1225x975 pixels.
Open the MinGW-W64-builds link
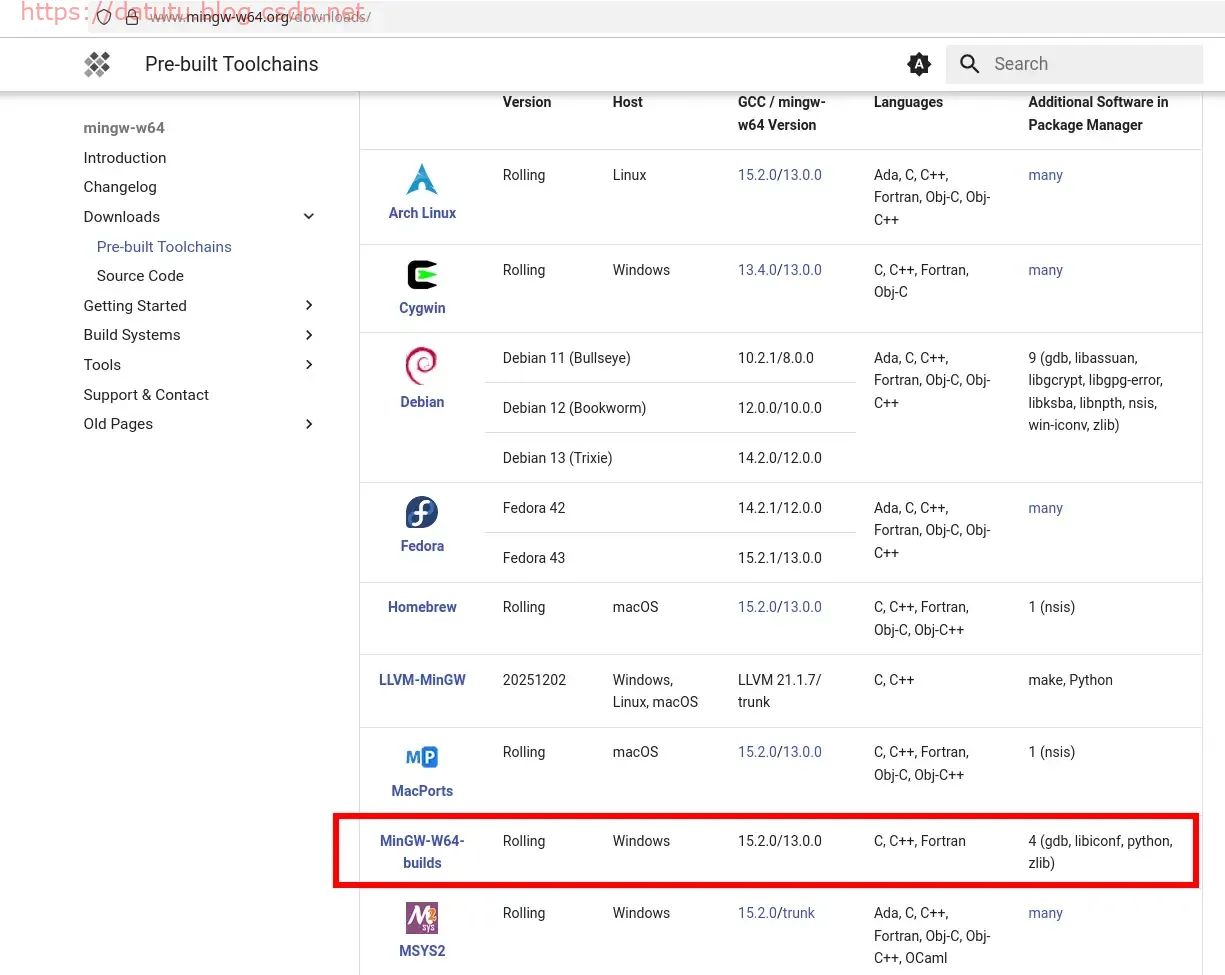click(422, 851)
